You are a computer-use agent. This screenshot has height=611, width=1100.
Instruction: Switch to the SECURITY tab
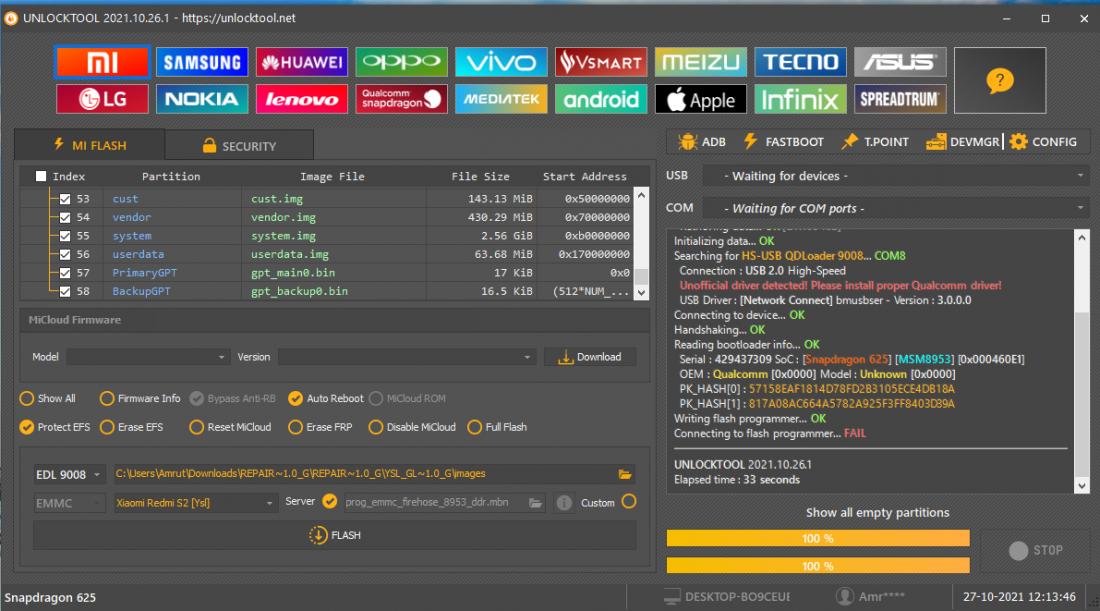pos(239,146)
